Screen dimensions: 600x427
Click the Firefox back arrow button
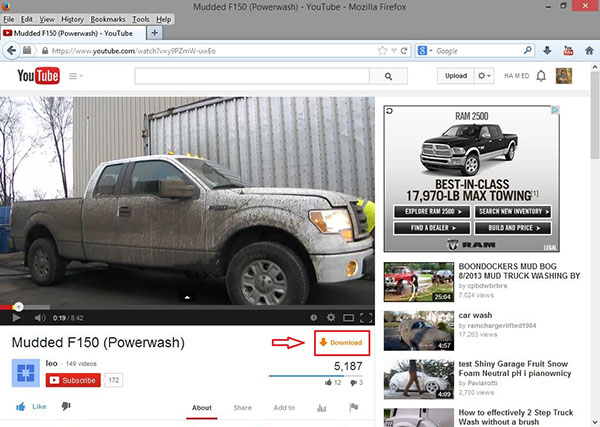tap(11, 51)
